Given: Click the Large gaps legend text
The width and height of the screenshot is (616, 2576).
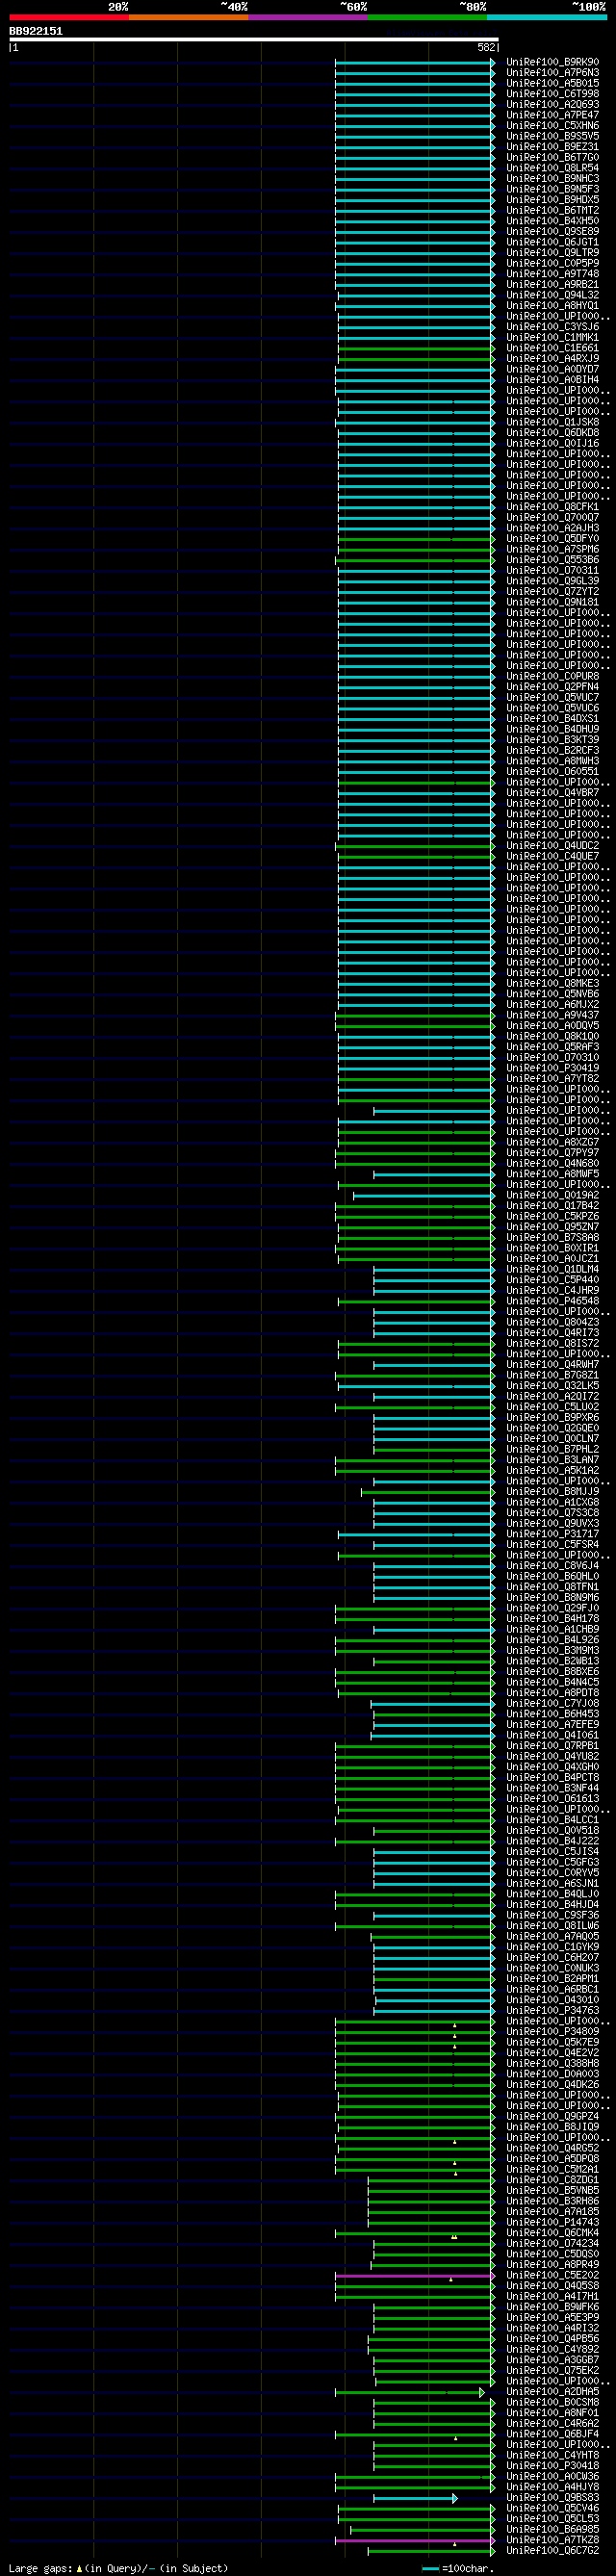Looking at the screenshot, I should [x=118, y=2569].
